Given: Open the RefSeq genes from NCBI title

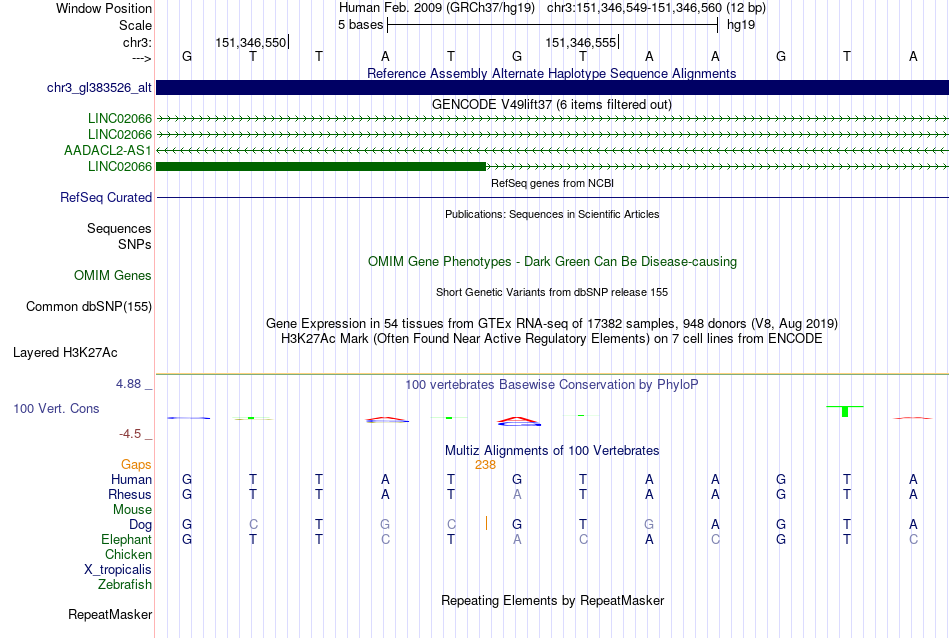Looking at the screenshot, I should coord(552,183).
